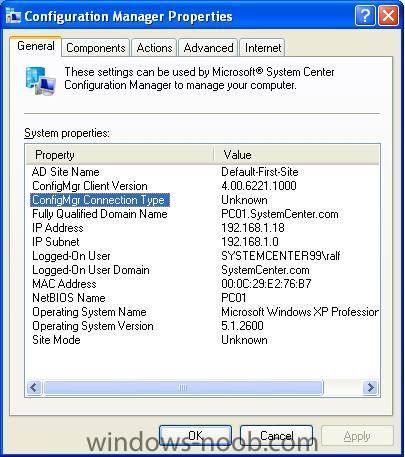This screenshot has width=405, height=457.
Task: Click the help question mark button
Action: coord(365,15)
